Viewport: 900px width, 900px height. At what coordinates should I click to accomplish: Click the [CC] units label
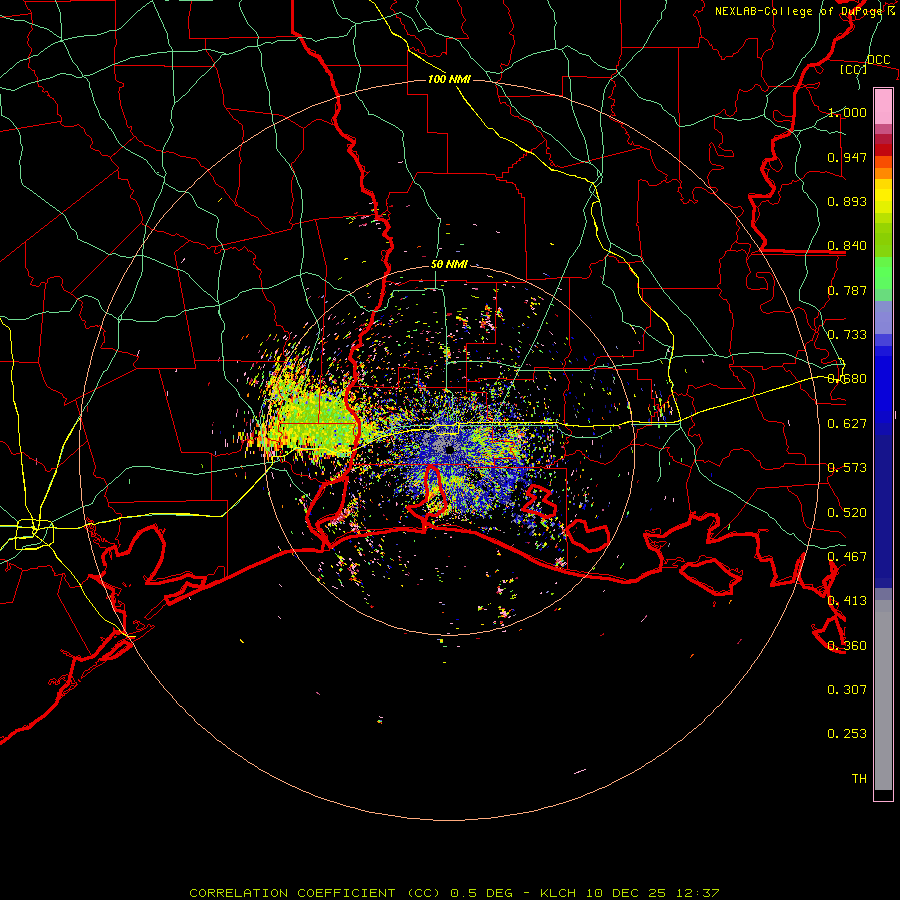853,69
